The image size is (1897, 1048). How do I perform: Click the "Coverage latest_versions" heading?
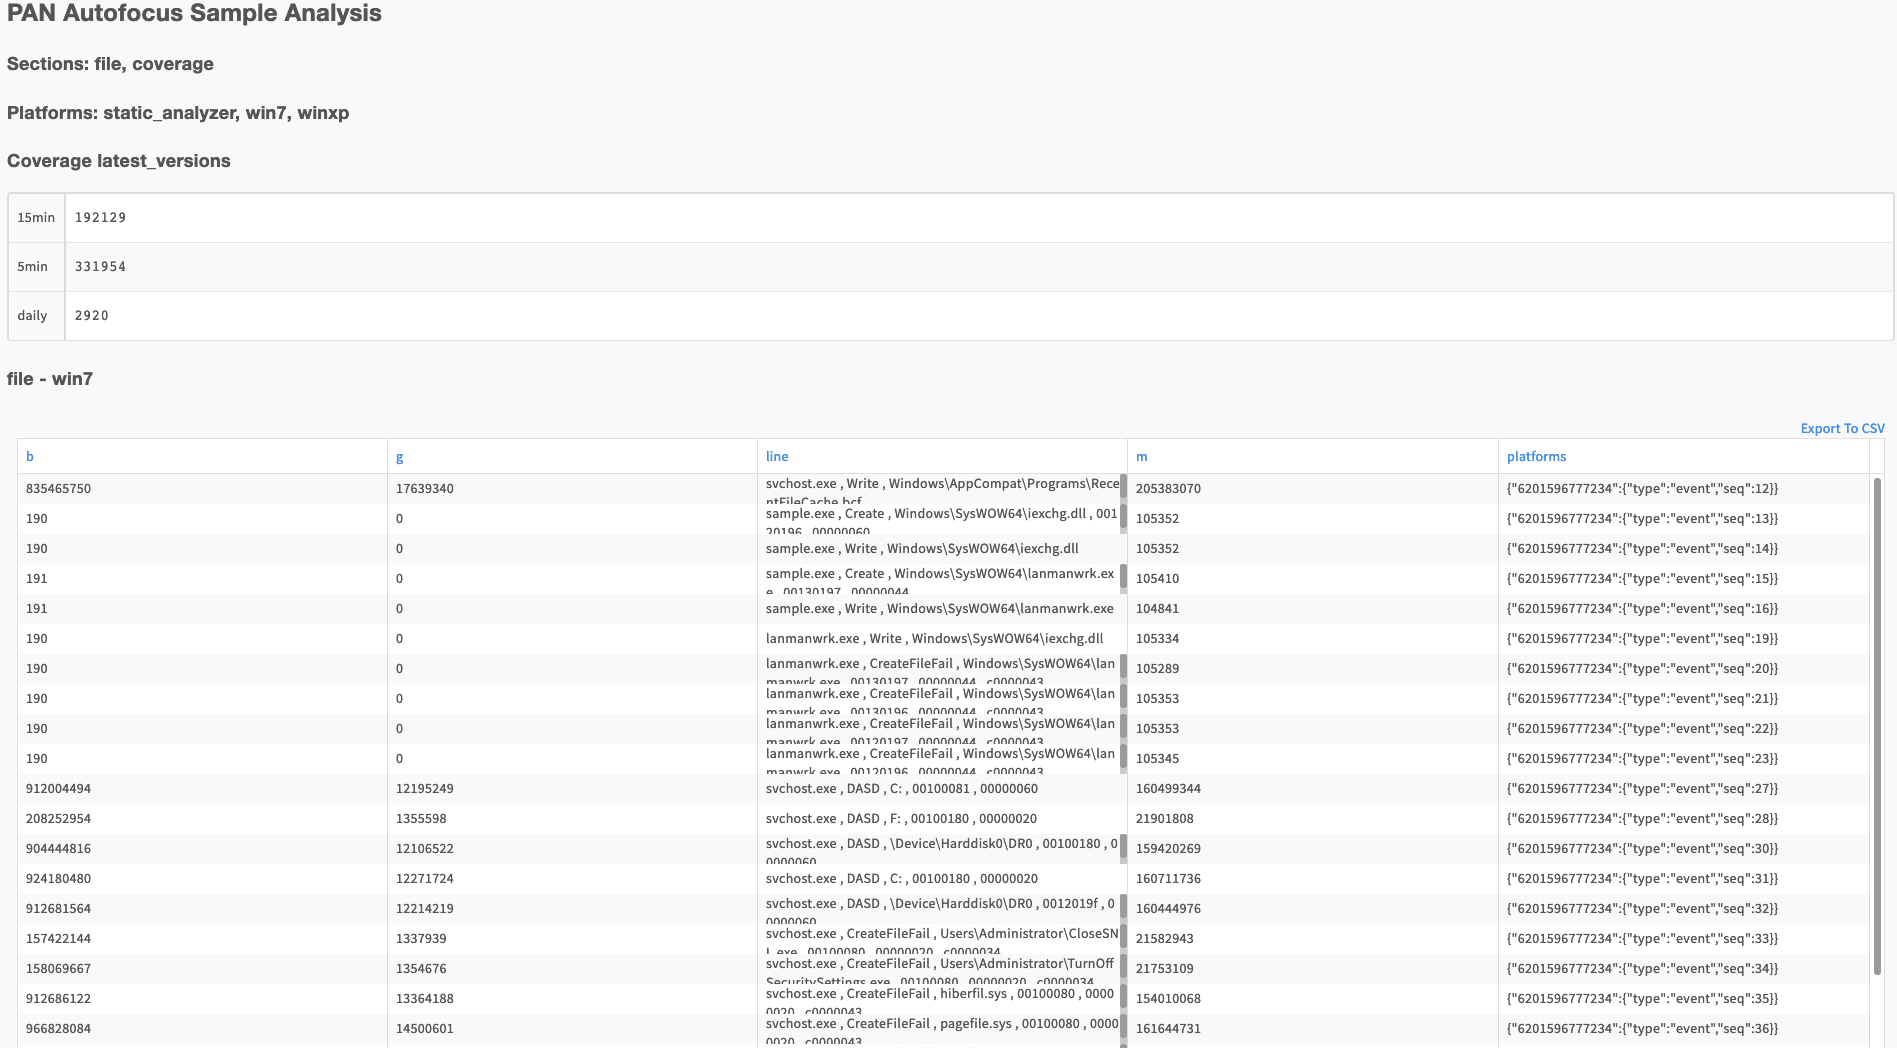click(x=118, y=161)
